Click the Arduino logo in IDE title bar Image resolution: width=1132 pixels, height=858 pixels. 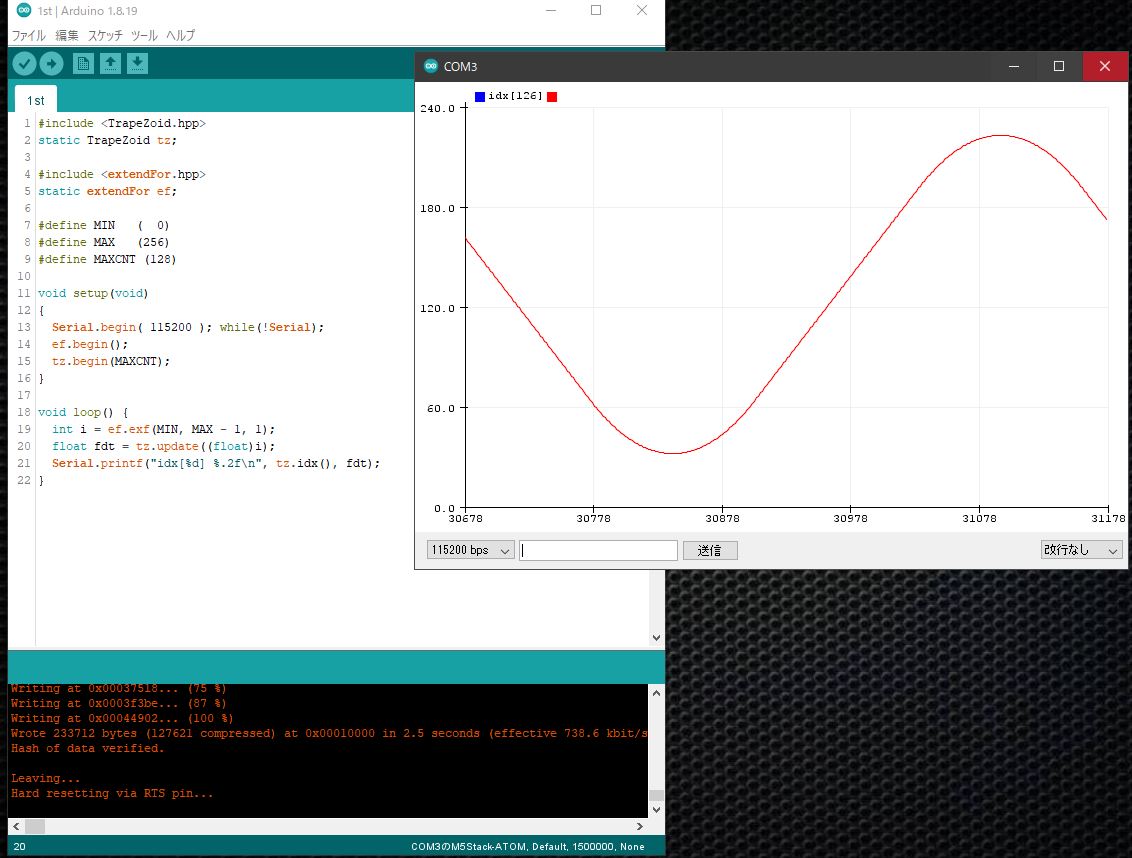(23, 10)
